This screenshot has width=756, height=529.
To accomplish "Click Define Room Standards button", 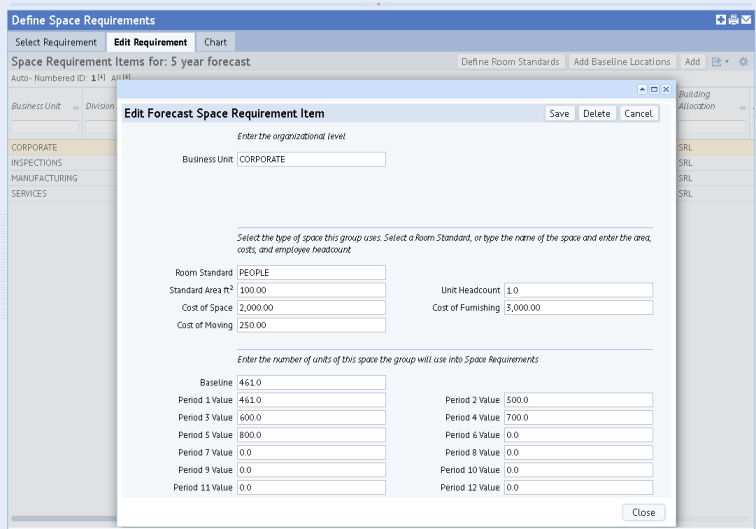I will [x=511, y=63].
